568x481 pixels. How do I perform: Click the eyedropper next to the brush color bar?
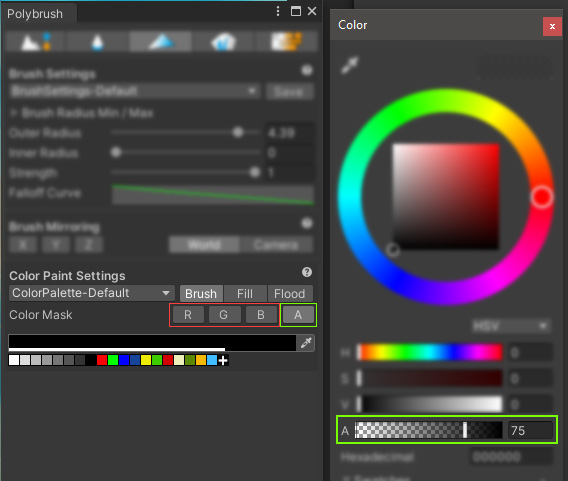tap(306, 343)
